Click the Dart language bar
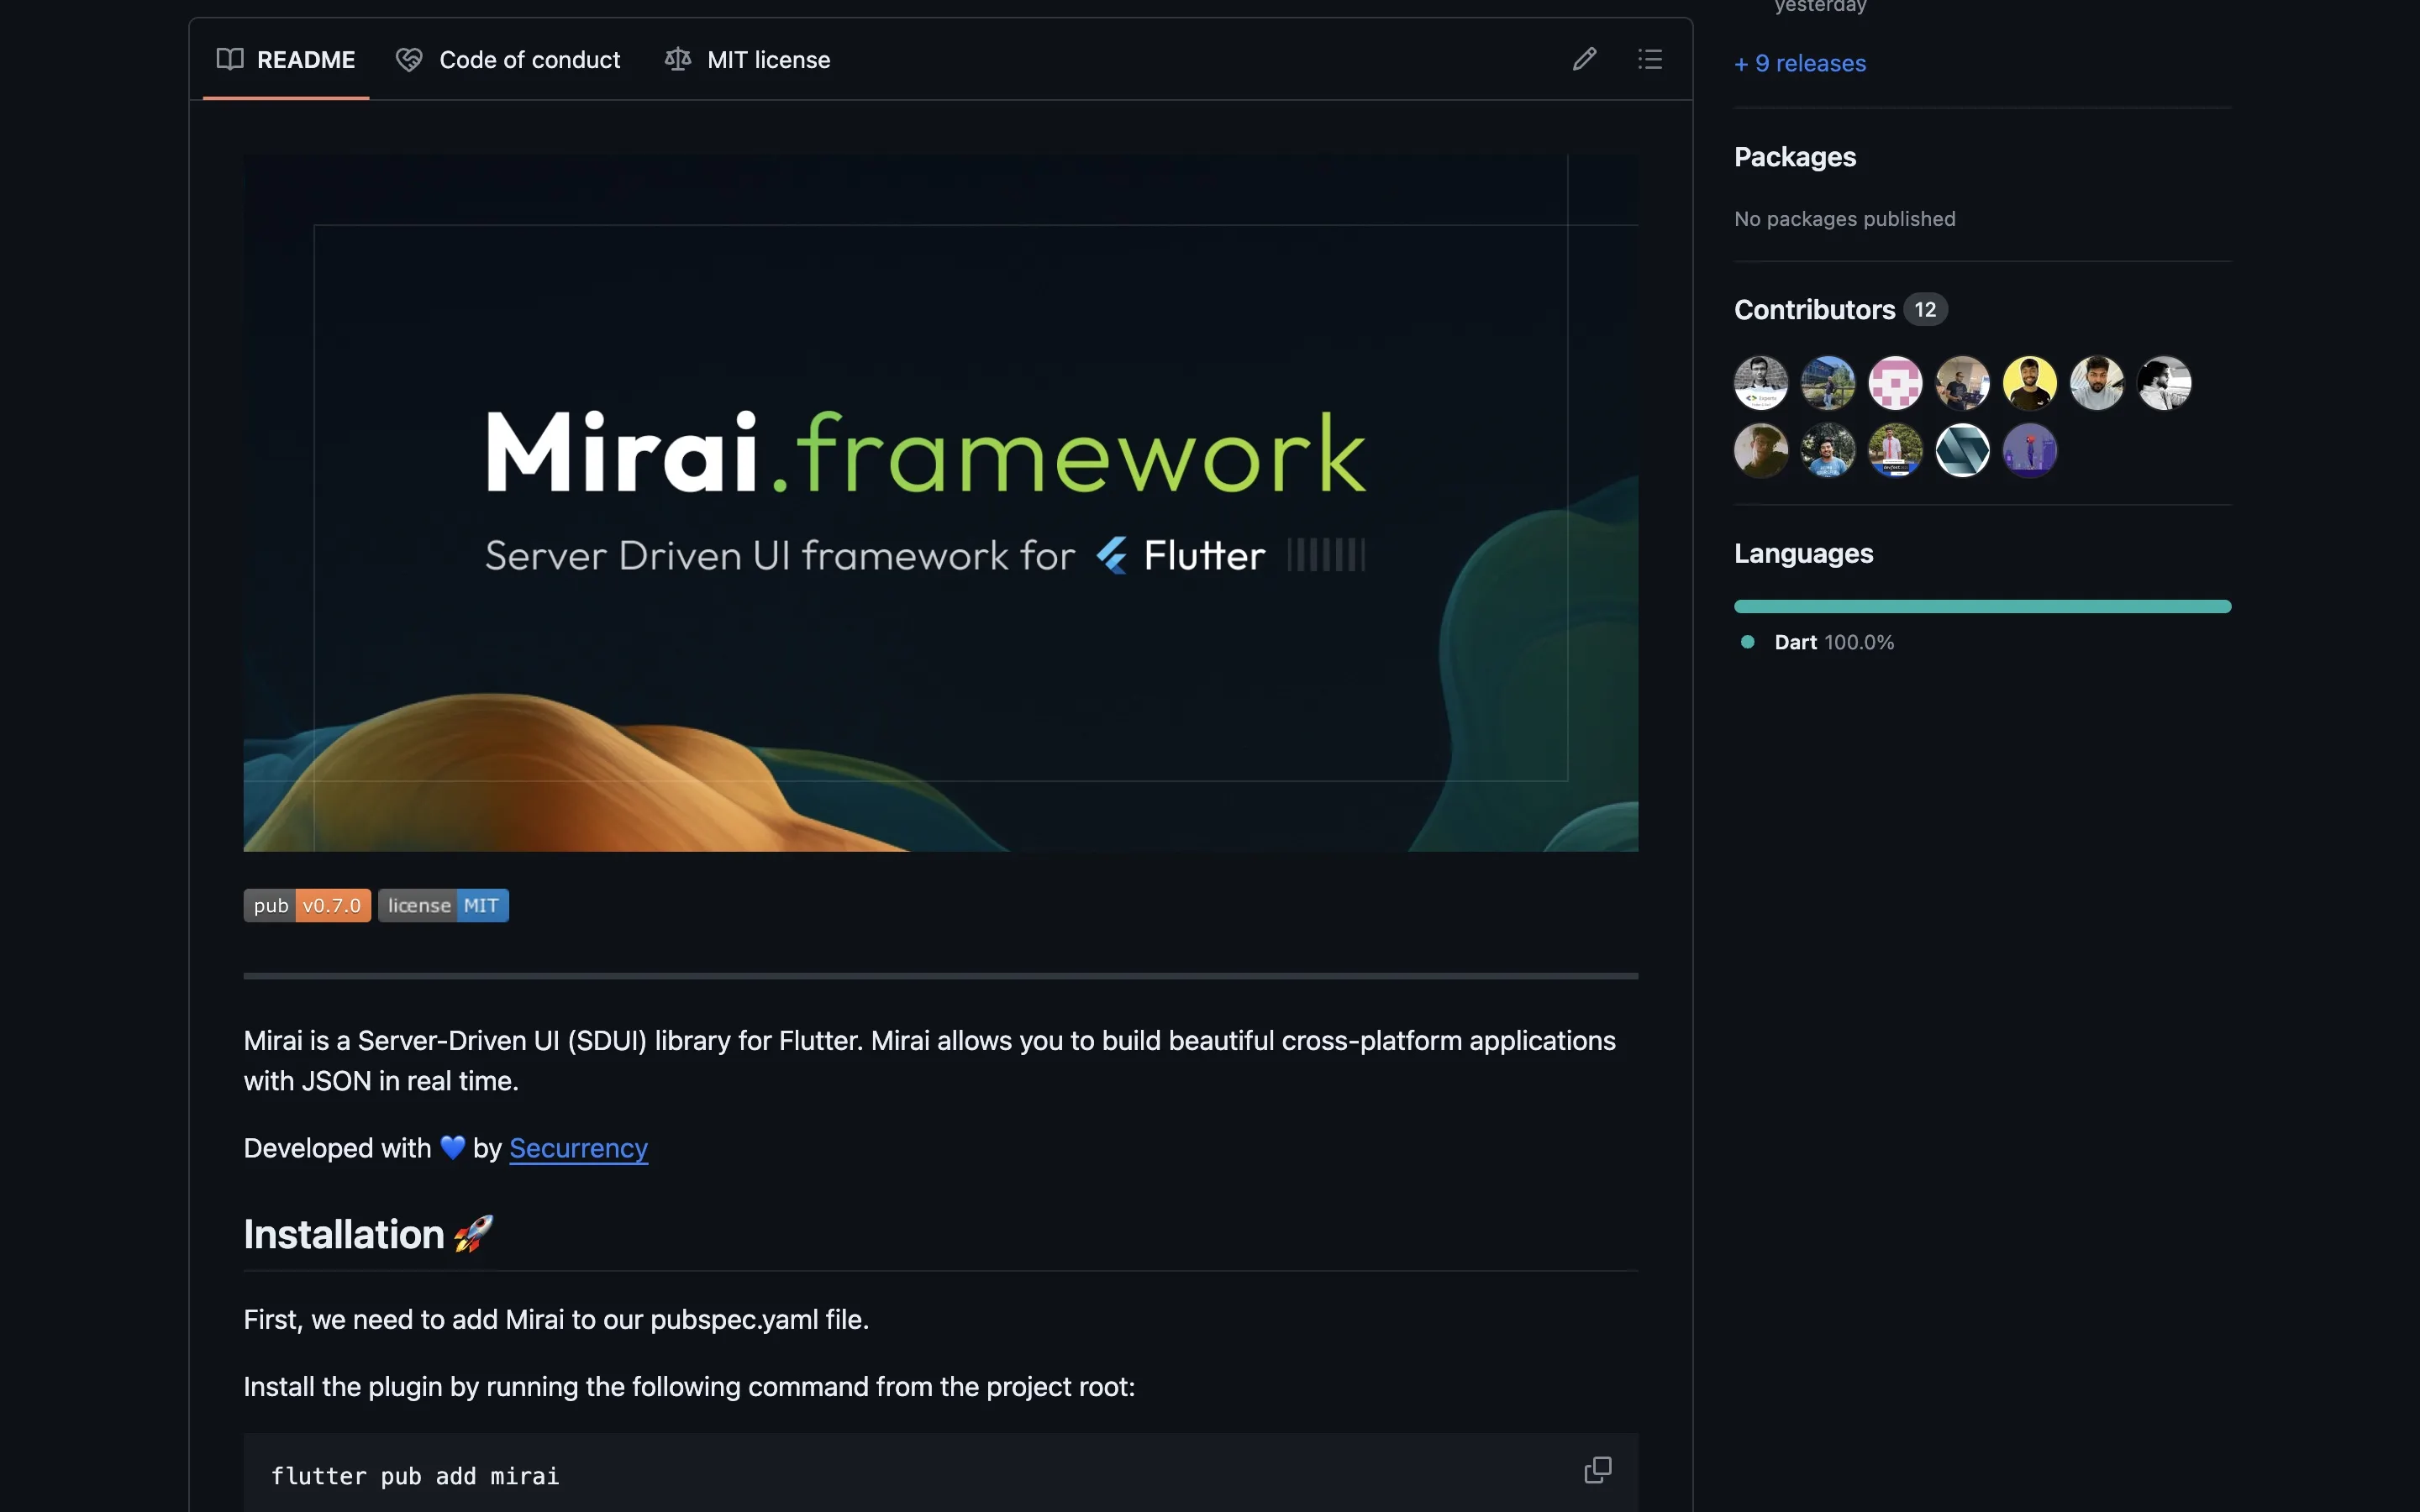Viewport: 2420px width, 1512px height. tap(1982, 606)
